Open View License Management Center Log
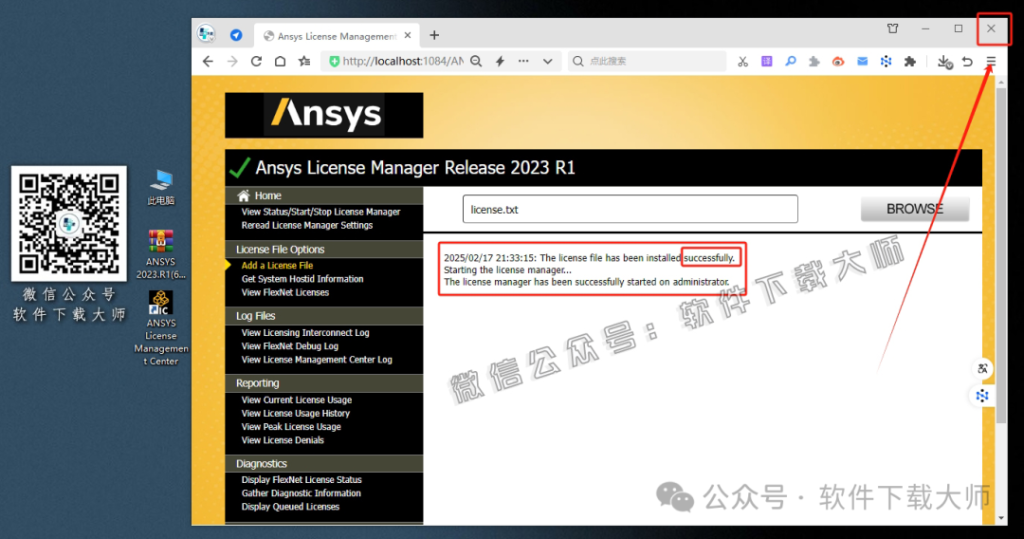The image size is (1024, 539). tap(317, 360)
